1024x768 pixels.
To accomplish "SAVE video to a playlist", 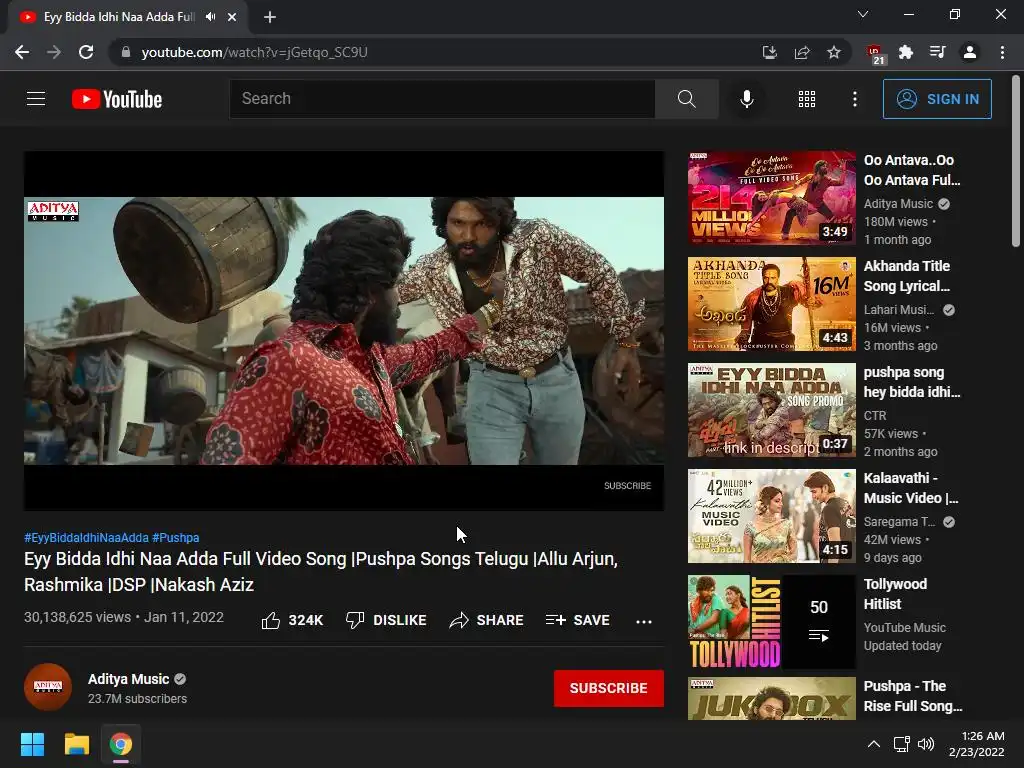I will (577, 620).
